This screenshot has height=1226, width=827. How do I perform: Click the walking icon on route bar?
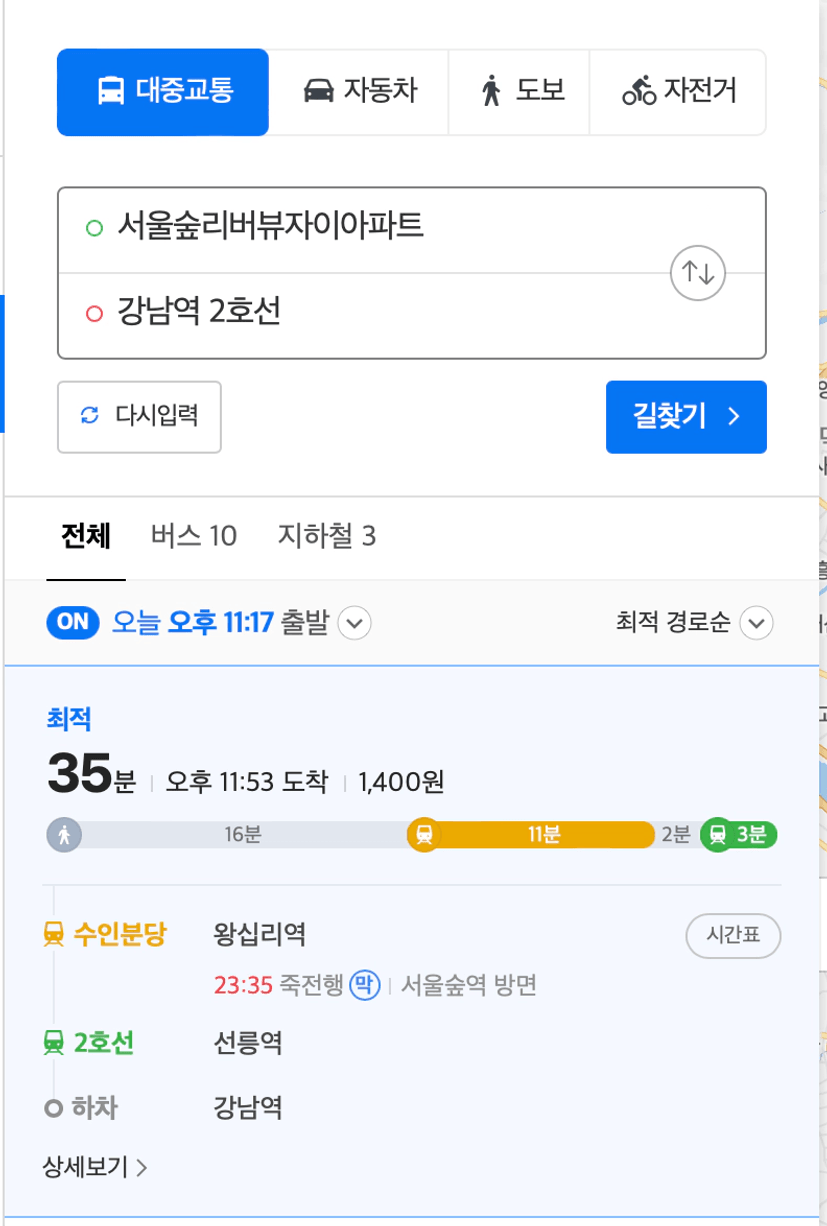tap(64, 834)
